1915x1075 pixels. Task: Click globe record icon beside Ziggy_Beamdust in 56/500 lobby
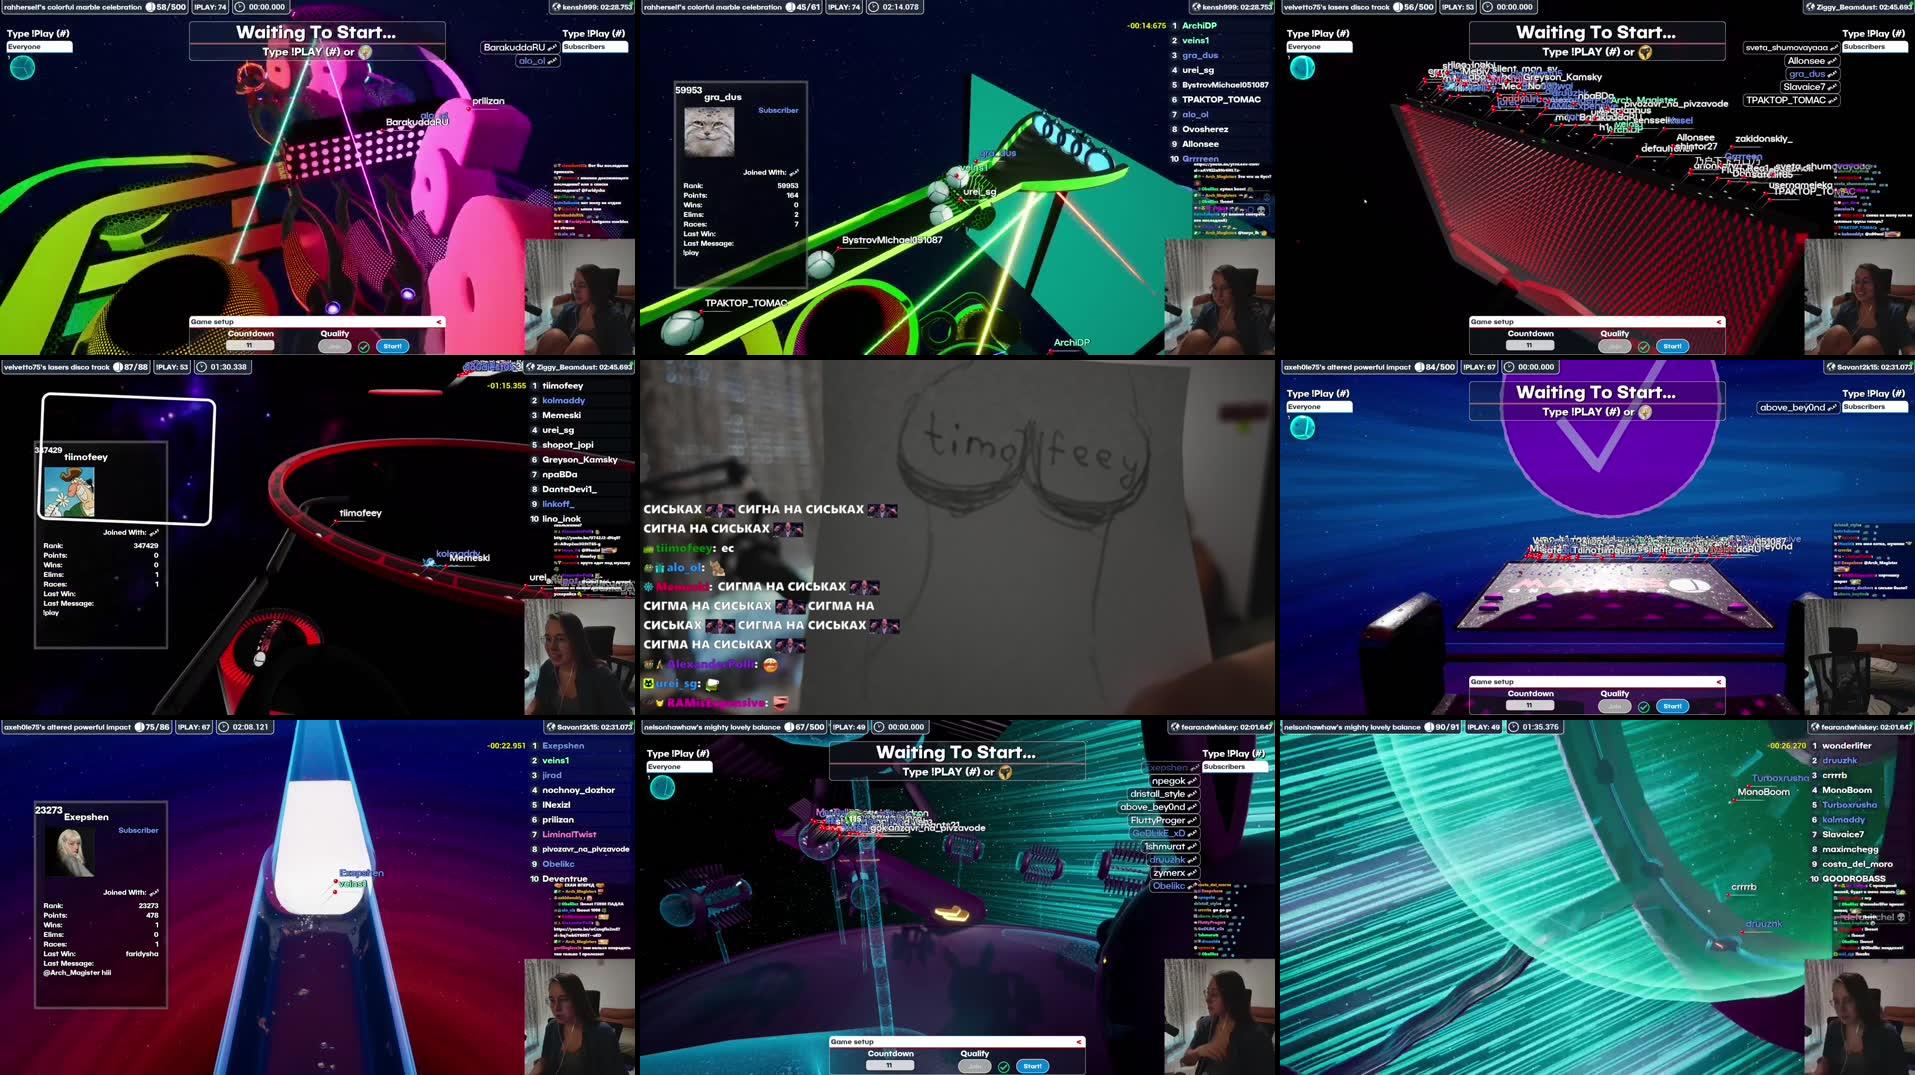click(x=1811, y=7)
